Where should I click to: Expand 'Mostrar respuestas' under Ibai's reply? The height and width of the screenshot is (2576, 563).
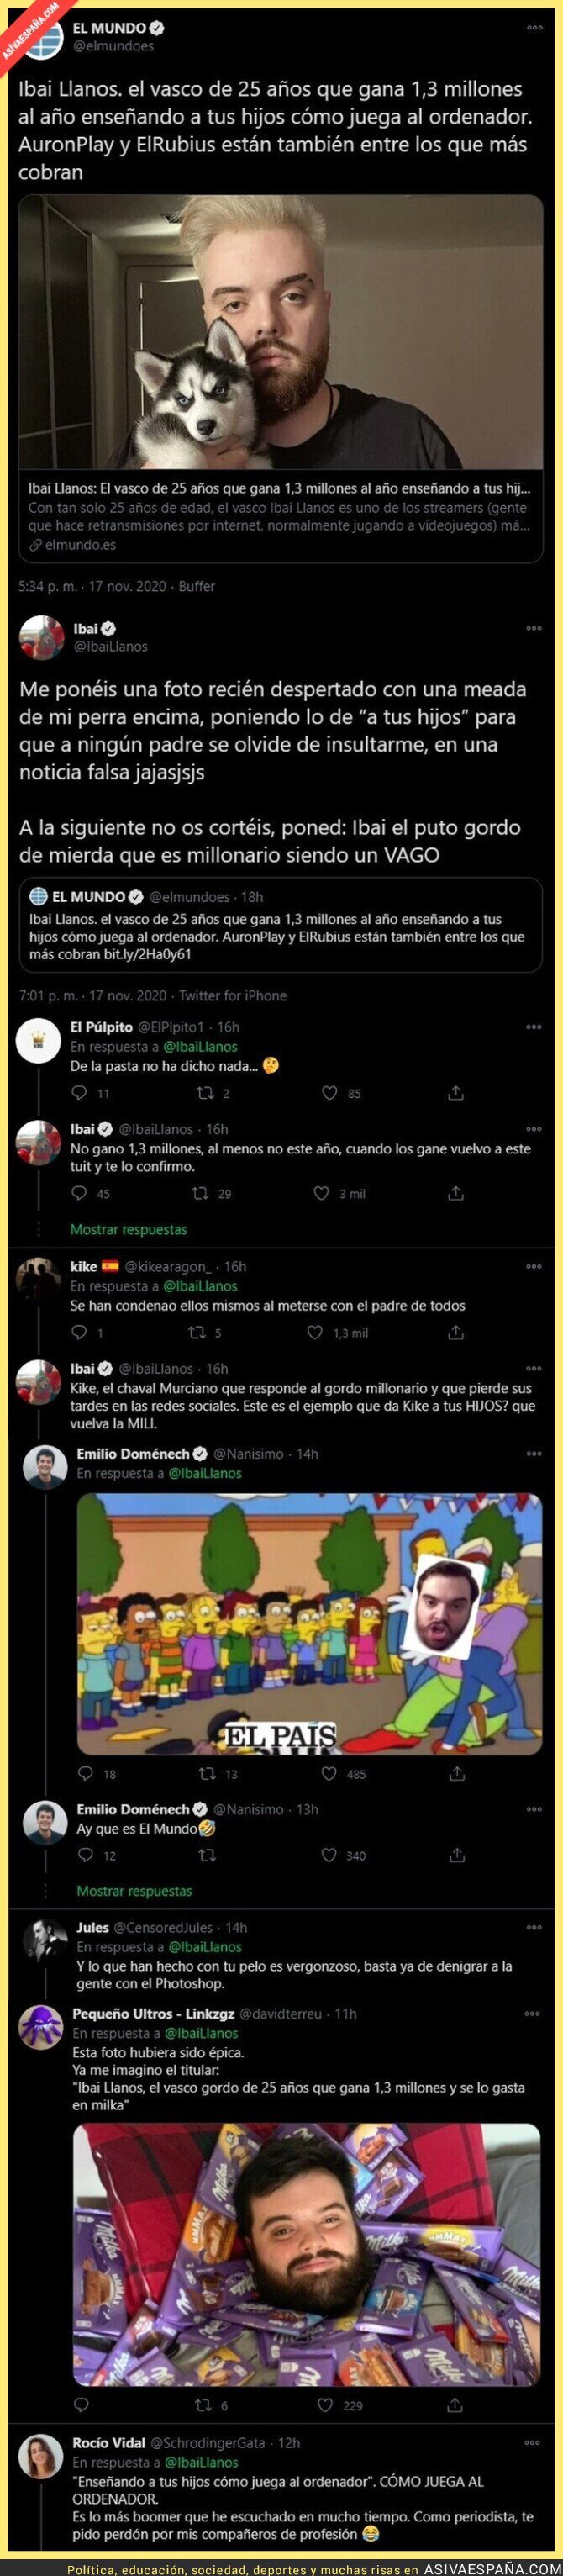click(x=128, y=1229)
